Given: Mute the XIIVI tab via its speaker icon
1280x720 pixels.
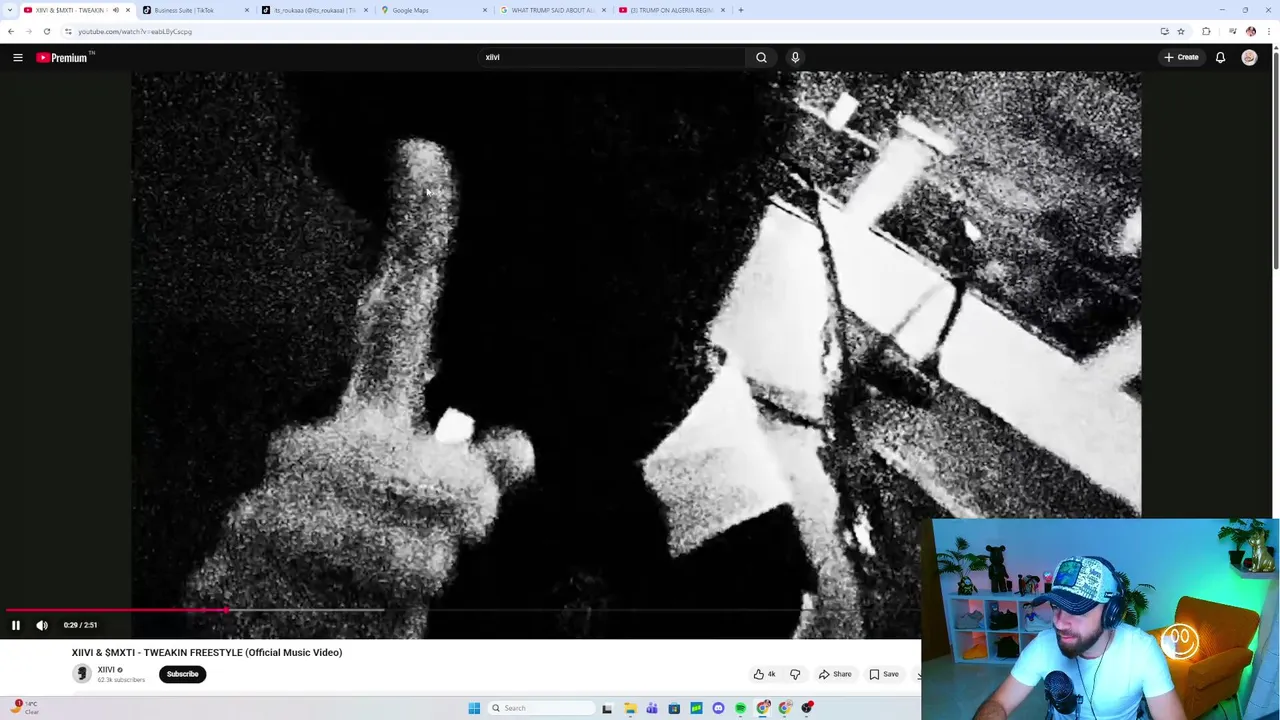Looking at the screenshot, I should pyautogui.click(x=115, y=10).
